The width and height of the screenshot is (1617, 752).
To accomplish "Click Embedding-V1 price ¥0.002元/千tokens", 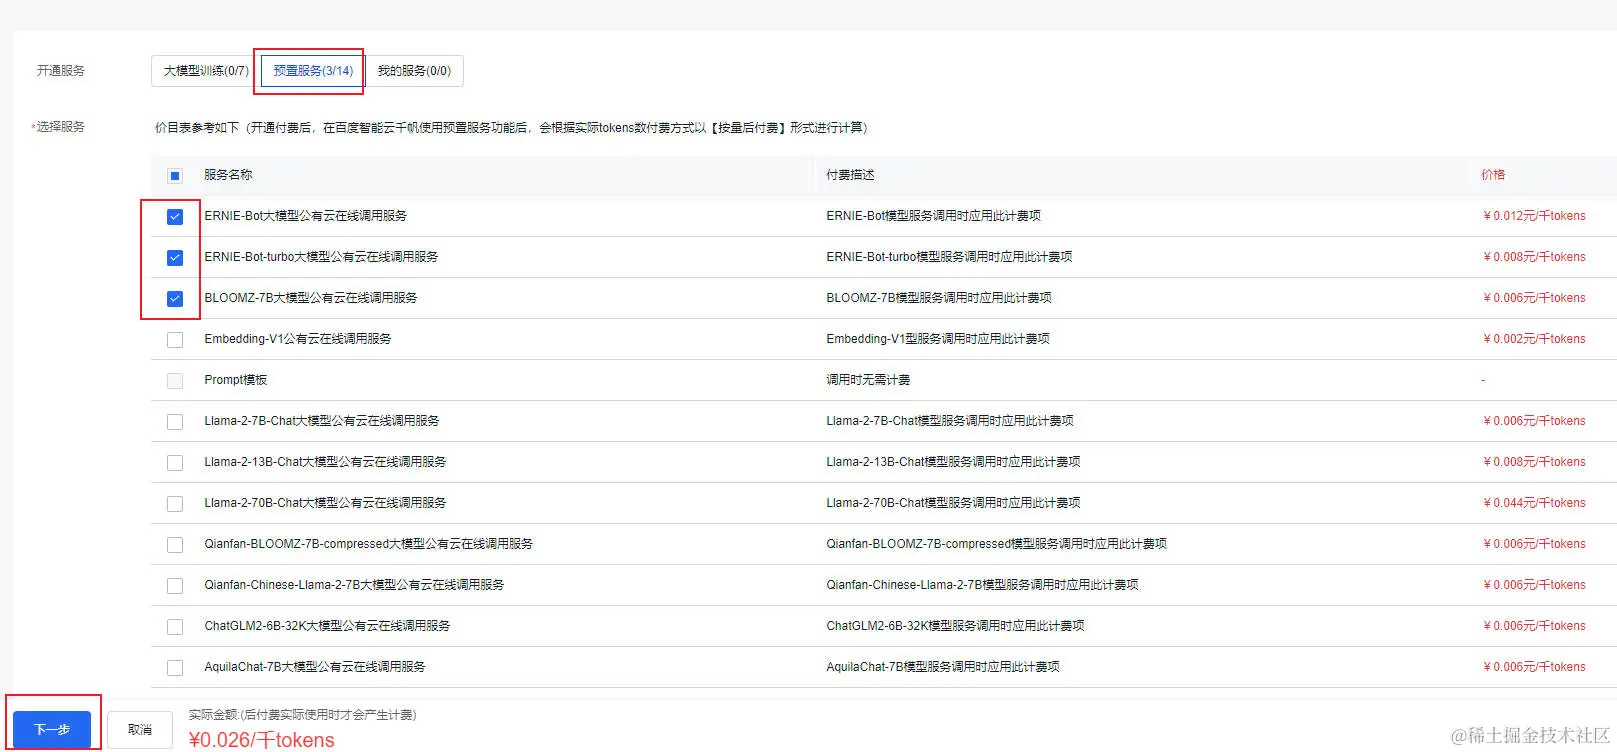I will [x=1534, y=339].
